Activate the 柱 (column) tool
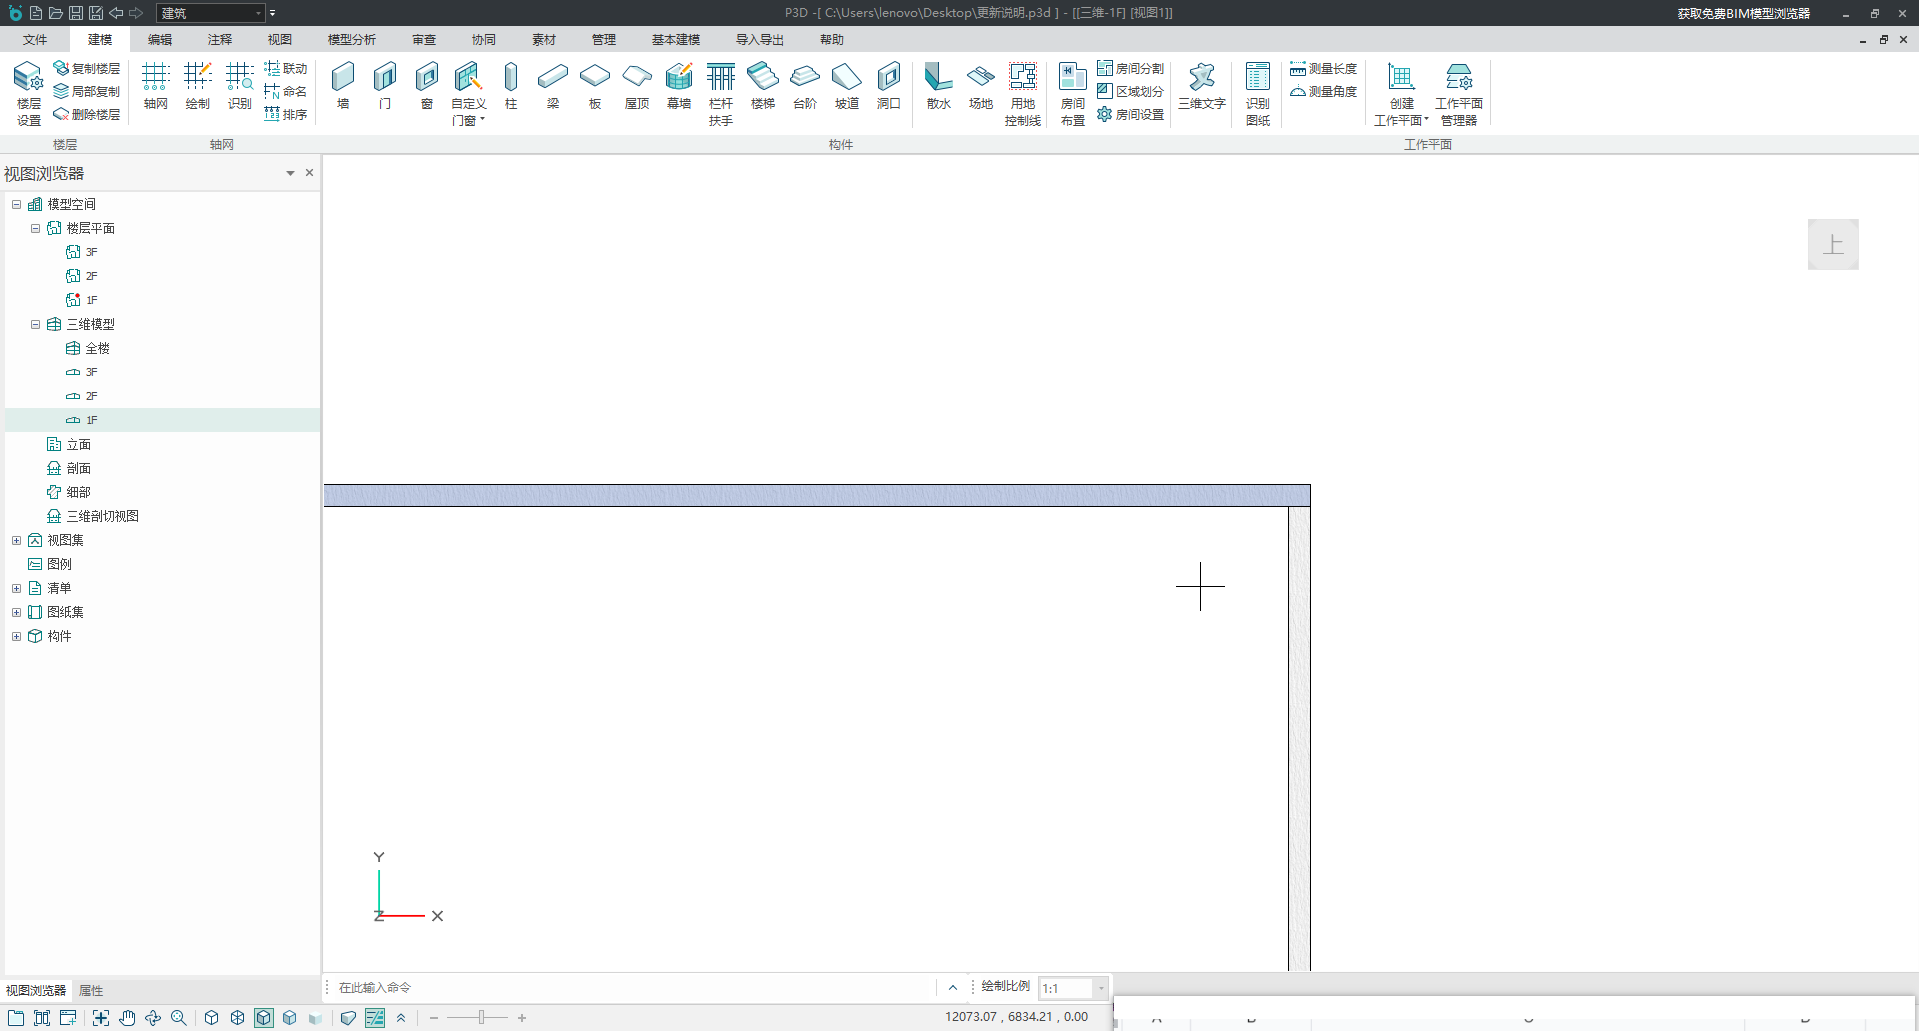This screenshot has width=1919, height=1031. click(511, 86)
